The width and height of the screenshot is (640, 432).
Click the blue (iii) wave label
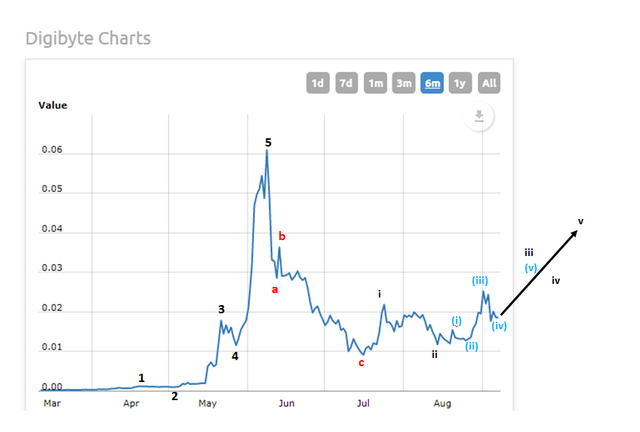(480, 281)
